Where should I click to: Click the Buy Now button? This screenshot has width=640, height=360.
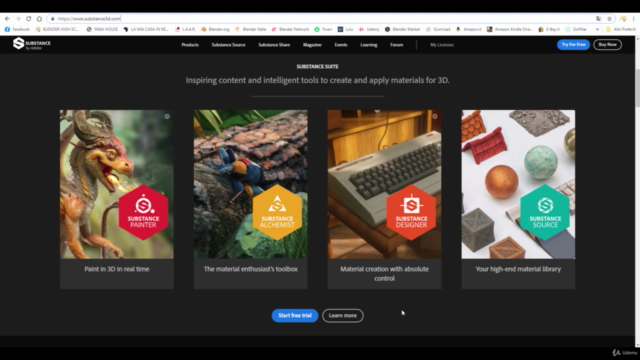pyautogui.click(x=607, y=44)
